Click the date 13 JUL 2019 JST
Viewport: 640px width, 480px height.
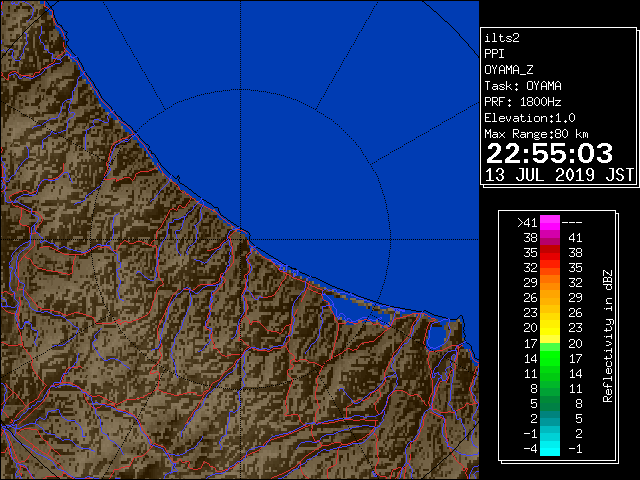(x=559, y=175)
